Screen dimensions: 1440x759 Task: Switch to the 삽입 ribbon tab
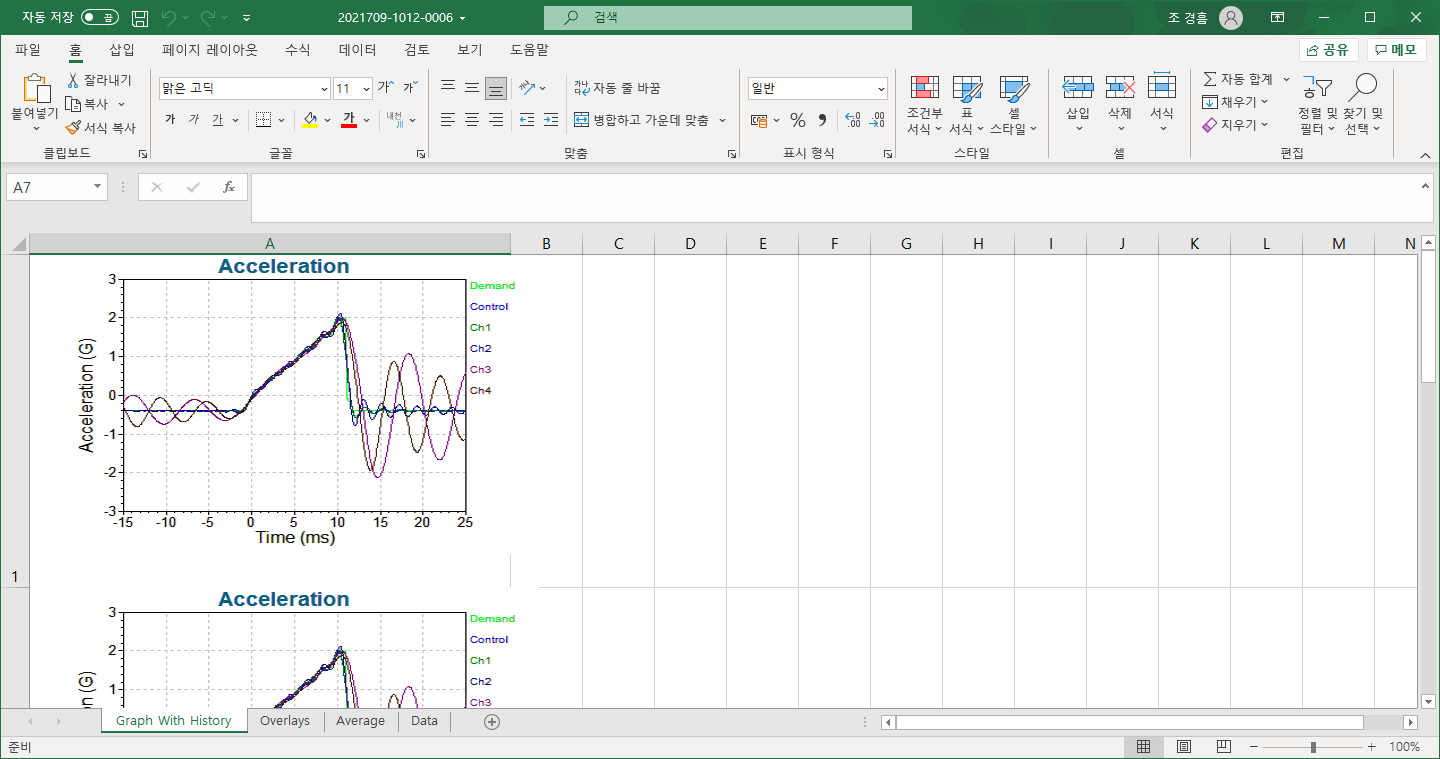(122, 50)
